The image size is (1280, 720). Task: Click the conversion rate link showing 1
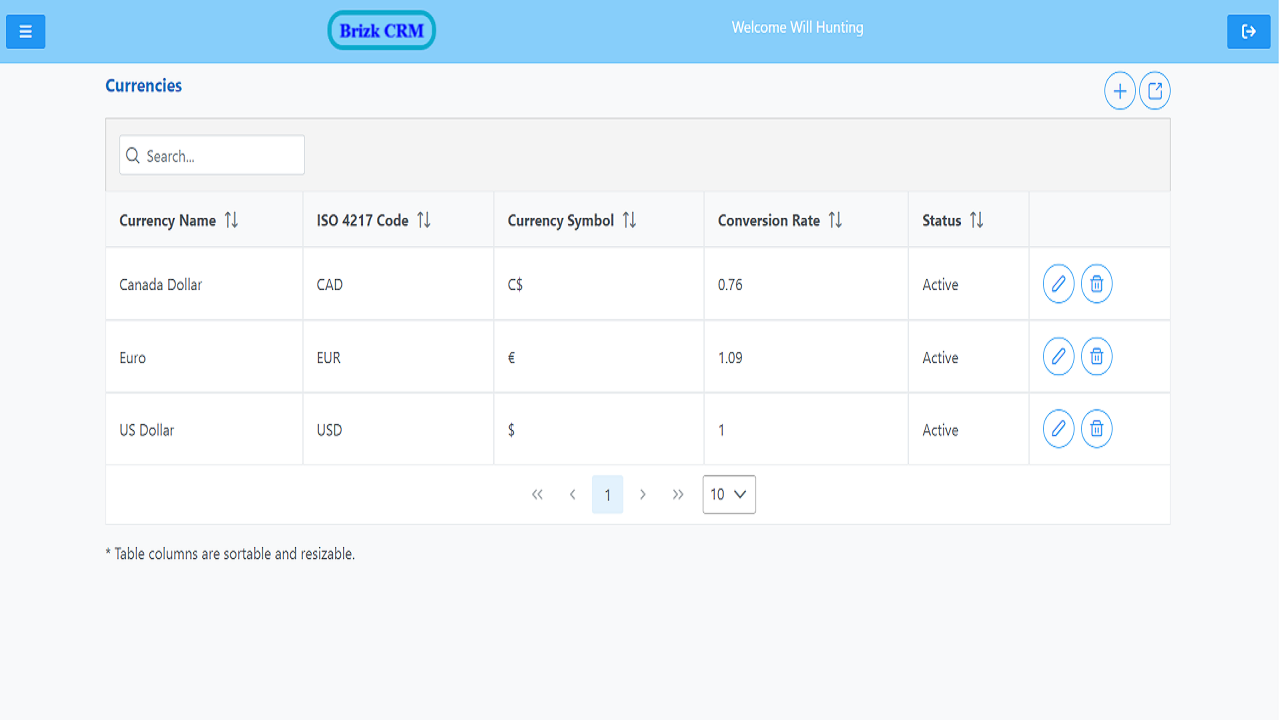tap(721, 429)
